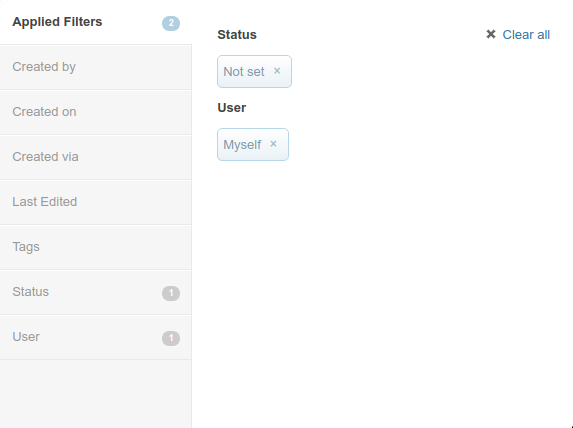Screen dimensions: 573x428
Task: Switch to the Created via filter
Action: click(x=96, y=157)
